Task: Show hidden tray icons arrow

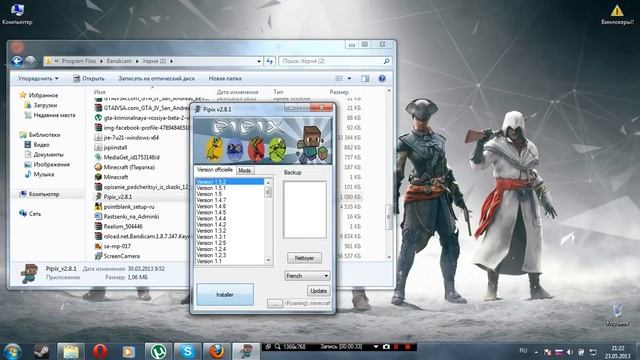Action: (536, 352)
